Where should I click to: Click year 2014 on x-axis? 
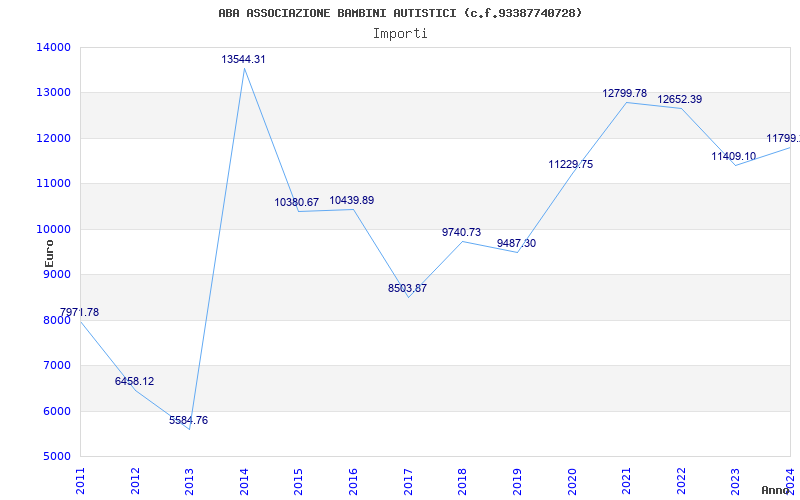pos(244,482)
